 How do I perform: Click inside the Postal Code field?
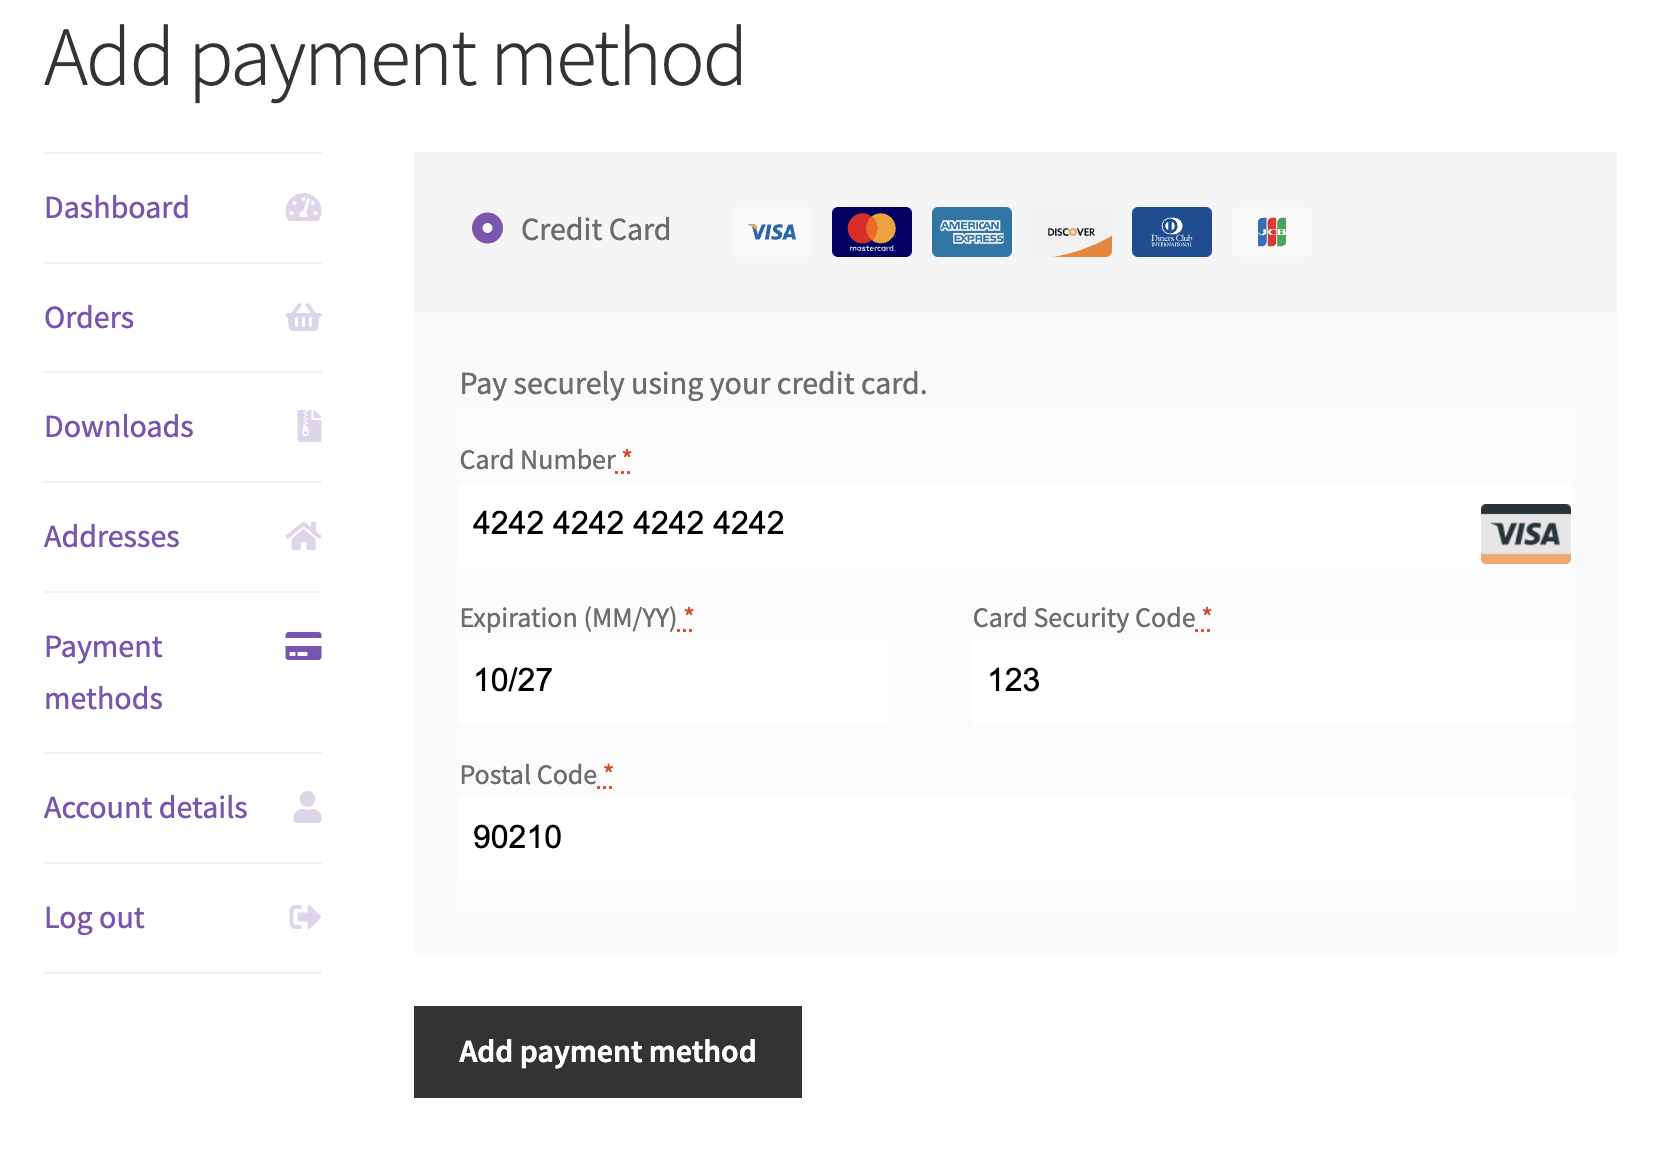[1014, 838]
